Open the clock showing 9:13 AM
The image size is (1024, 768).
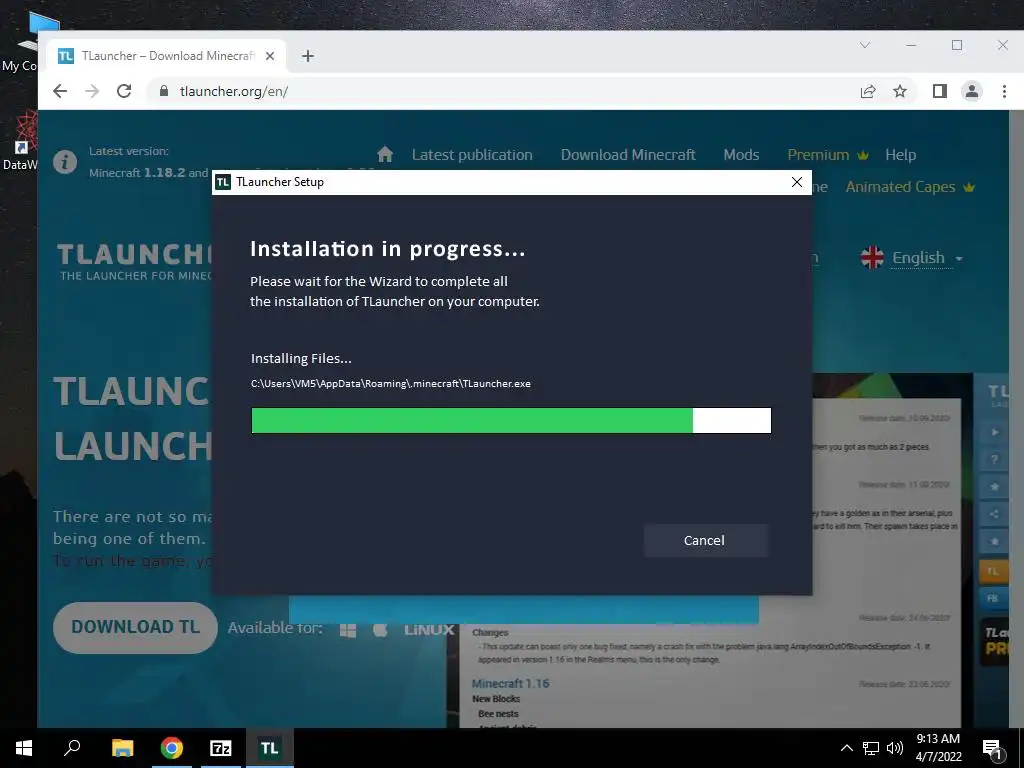click(x=938, y=748)
